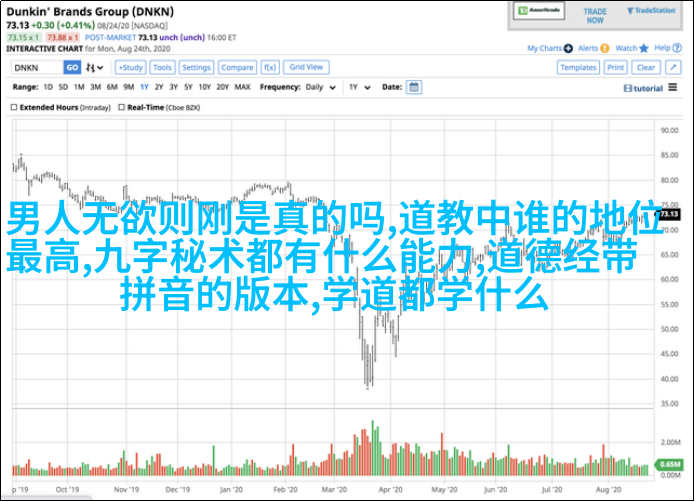
Task: Select the 9M range
Action: (129, 87)
